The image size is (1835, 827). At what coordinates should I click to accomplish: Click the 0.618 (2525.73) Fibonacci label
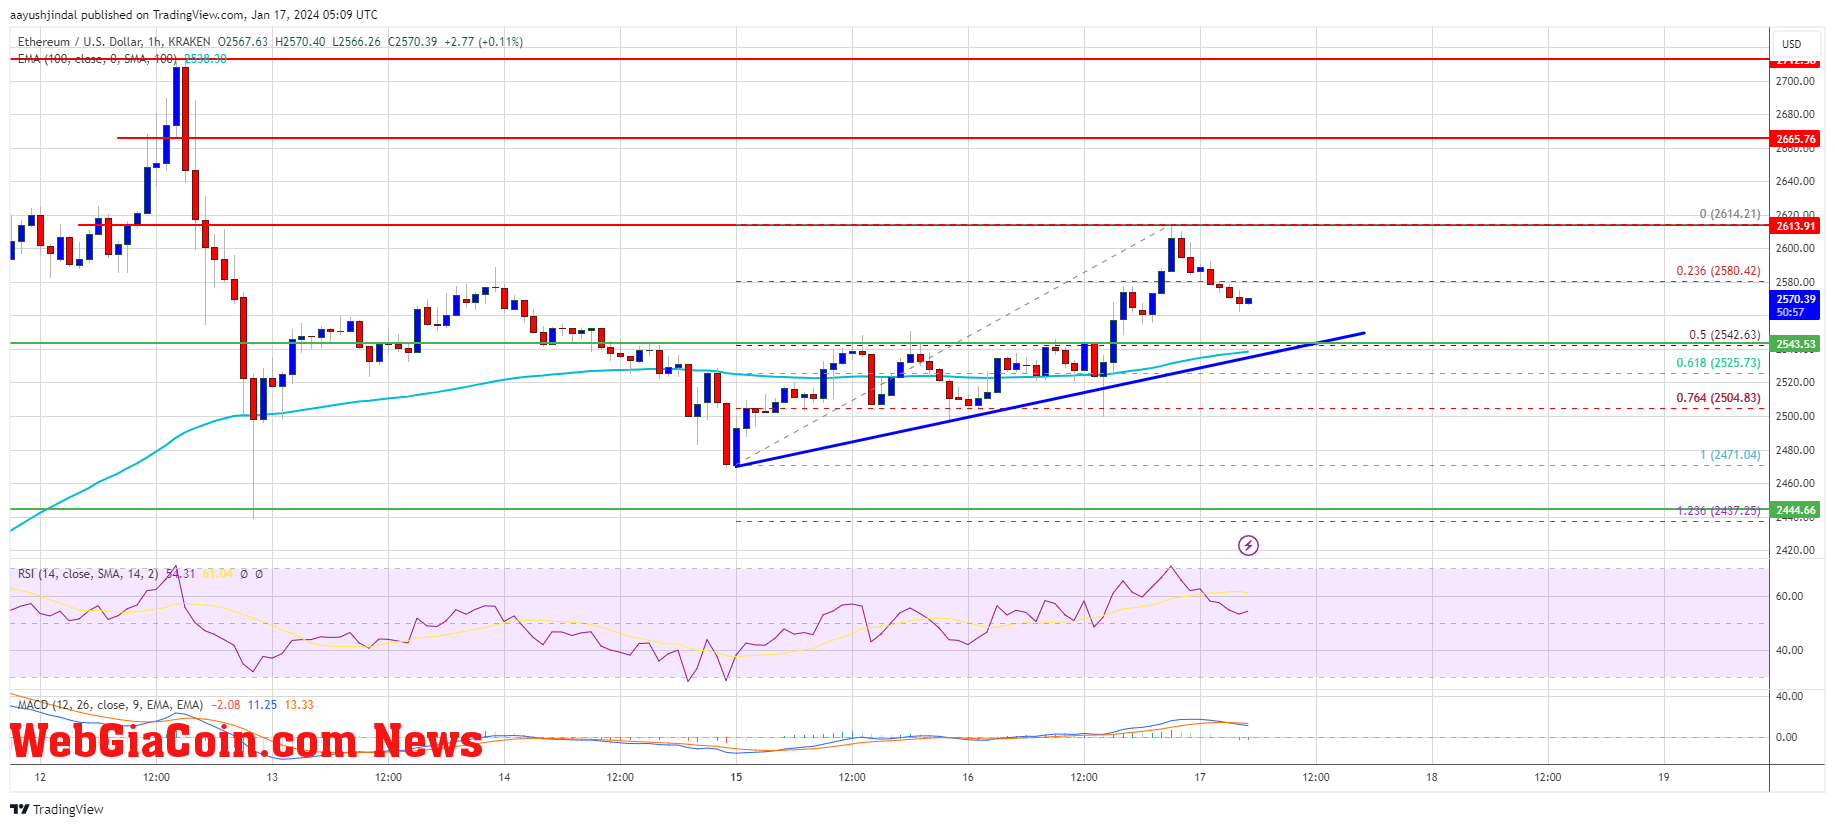(x=1718, y=363)
